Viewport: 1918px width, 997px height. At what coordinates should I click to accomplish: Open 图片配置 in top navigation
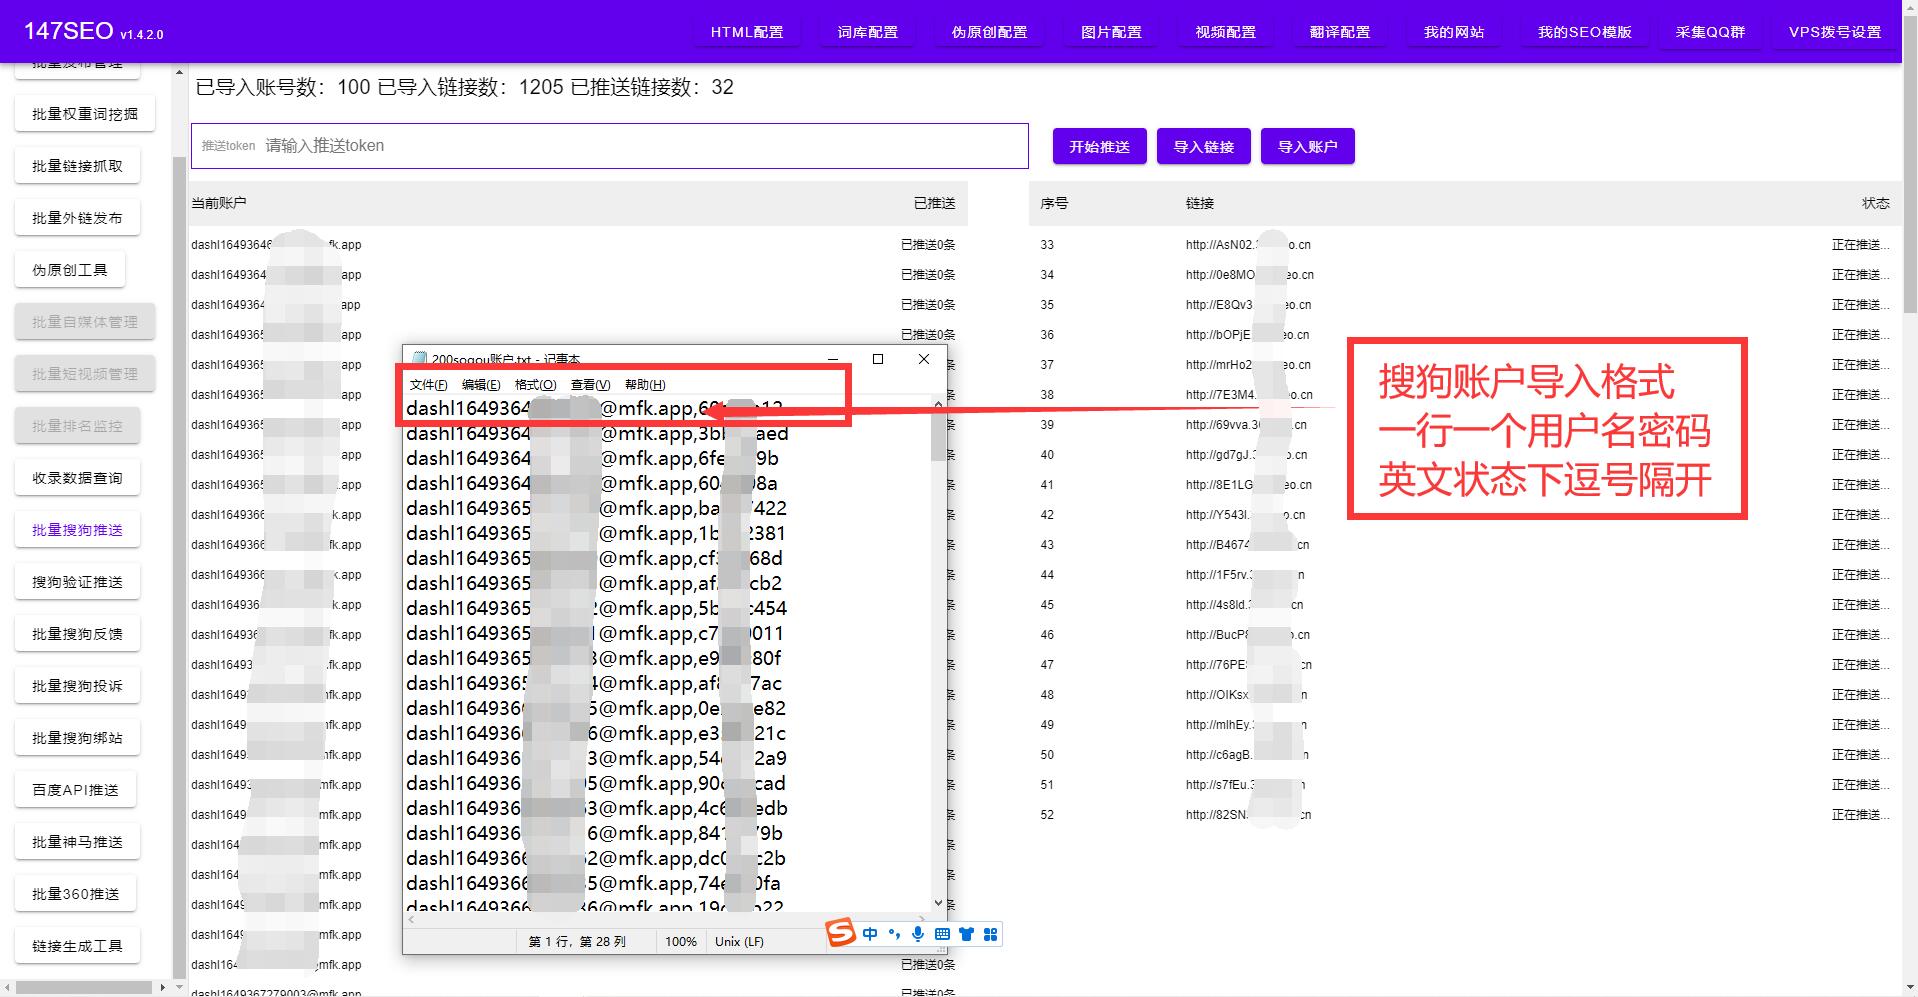pyautogui.click(x=1111, y=32)
